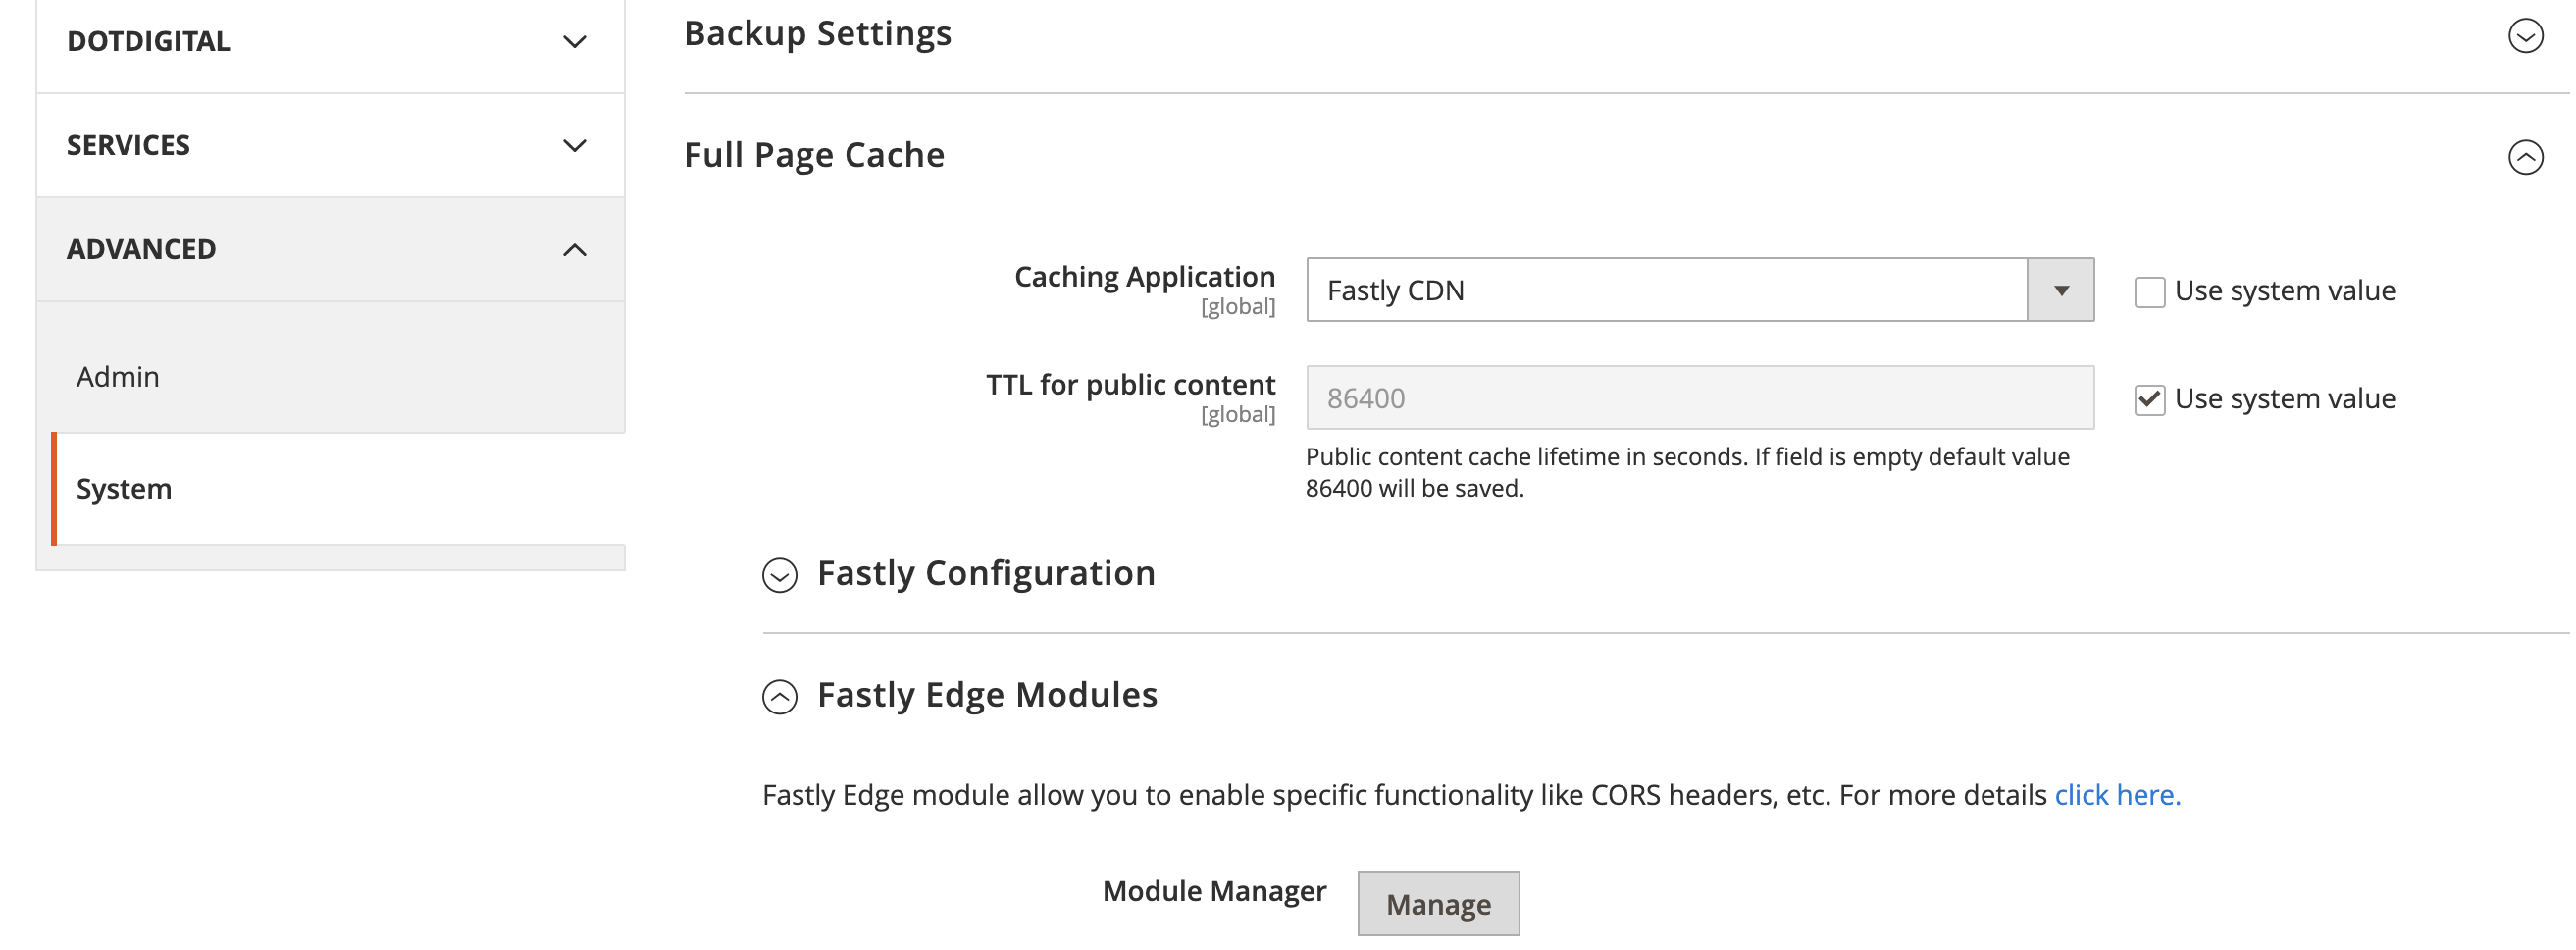The width and height of the screenshot is (2576, 950).
Task: Click the SERVICES chevron down icon
Action: (574, 146)
